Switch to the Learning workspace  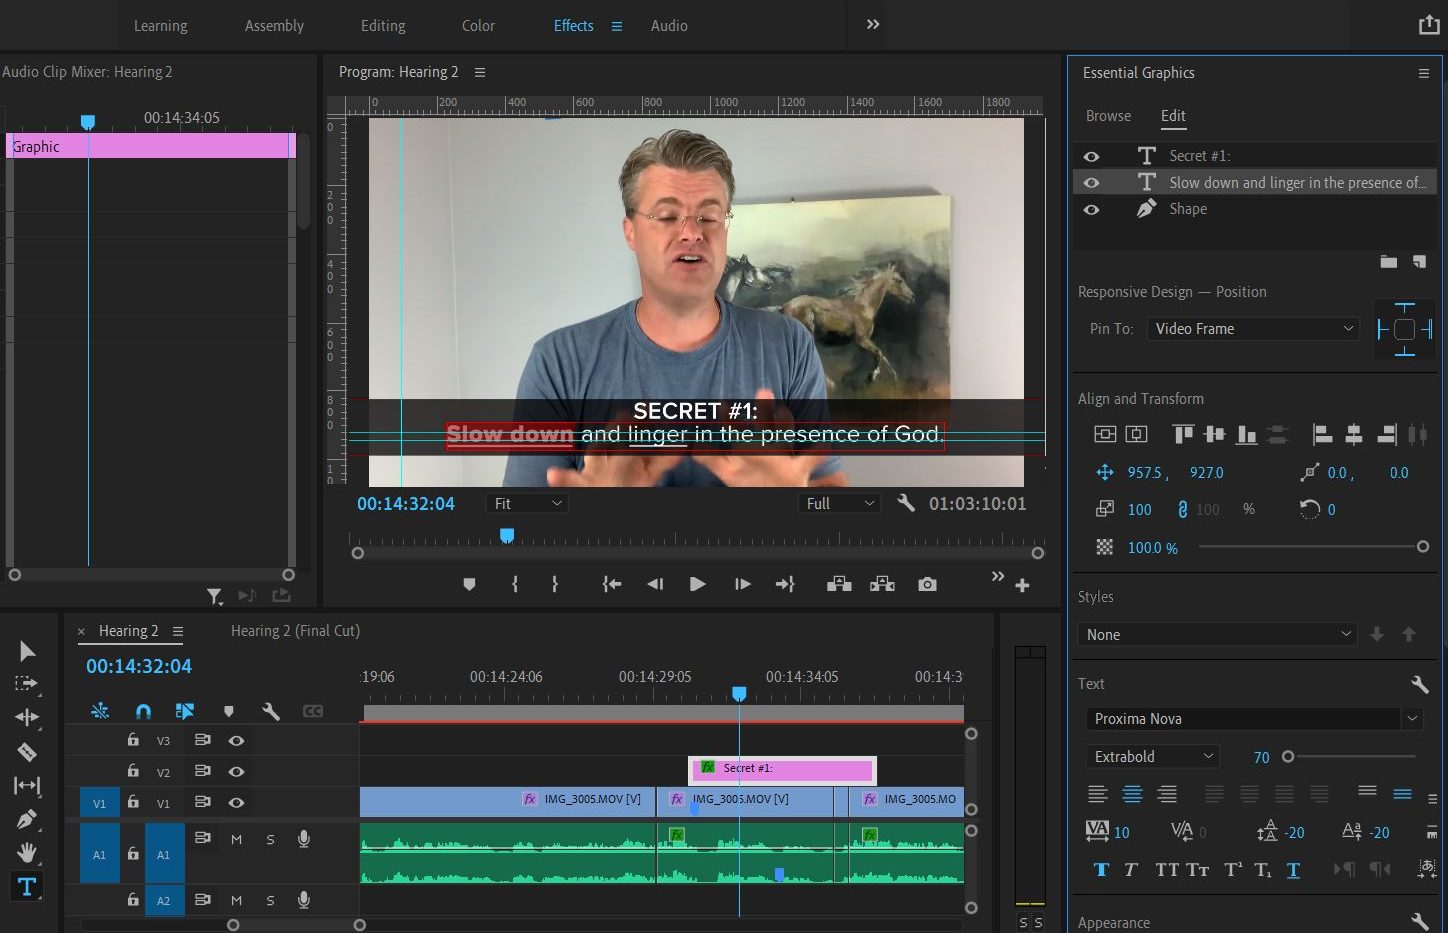coord(160,25)
